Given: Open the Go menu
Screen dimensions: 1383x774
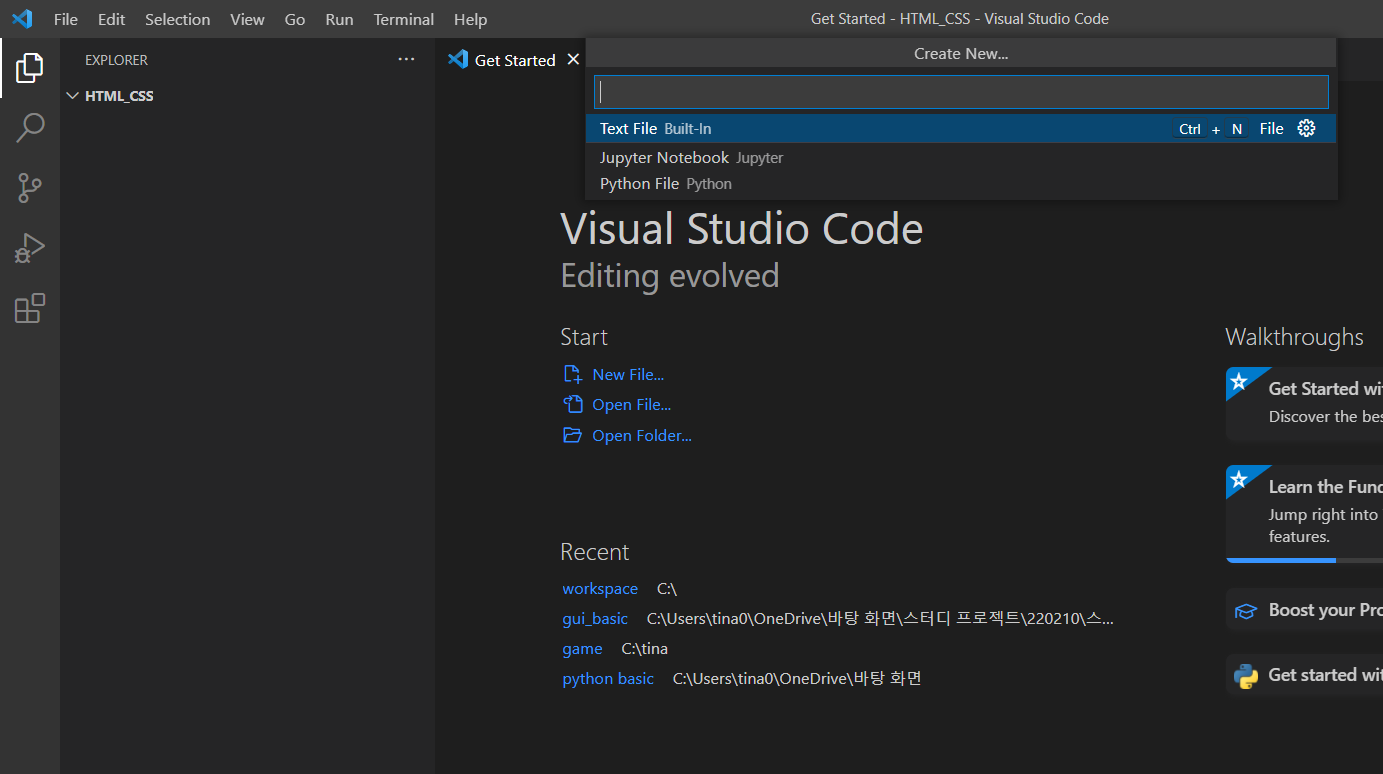Looking at the screenshot, I should pos(295,19).
